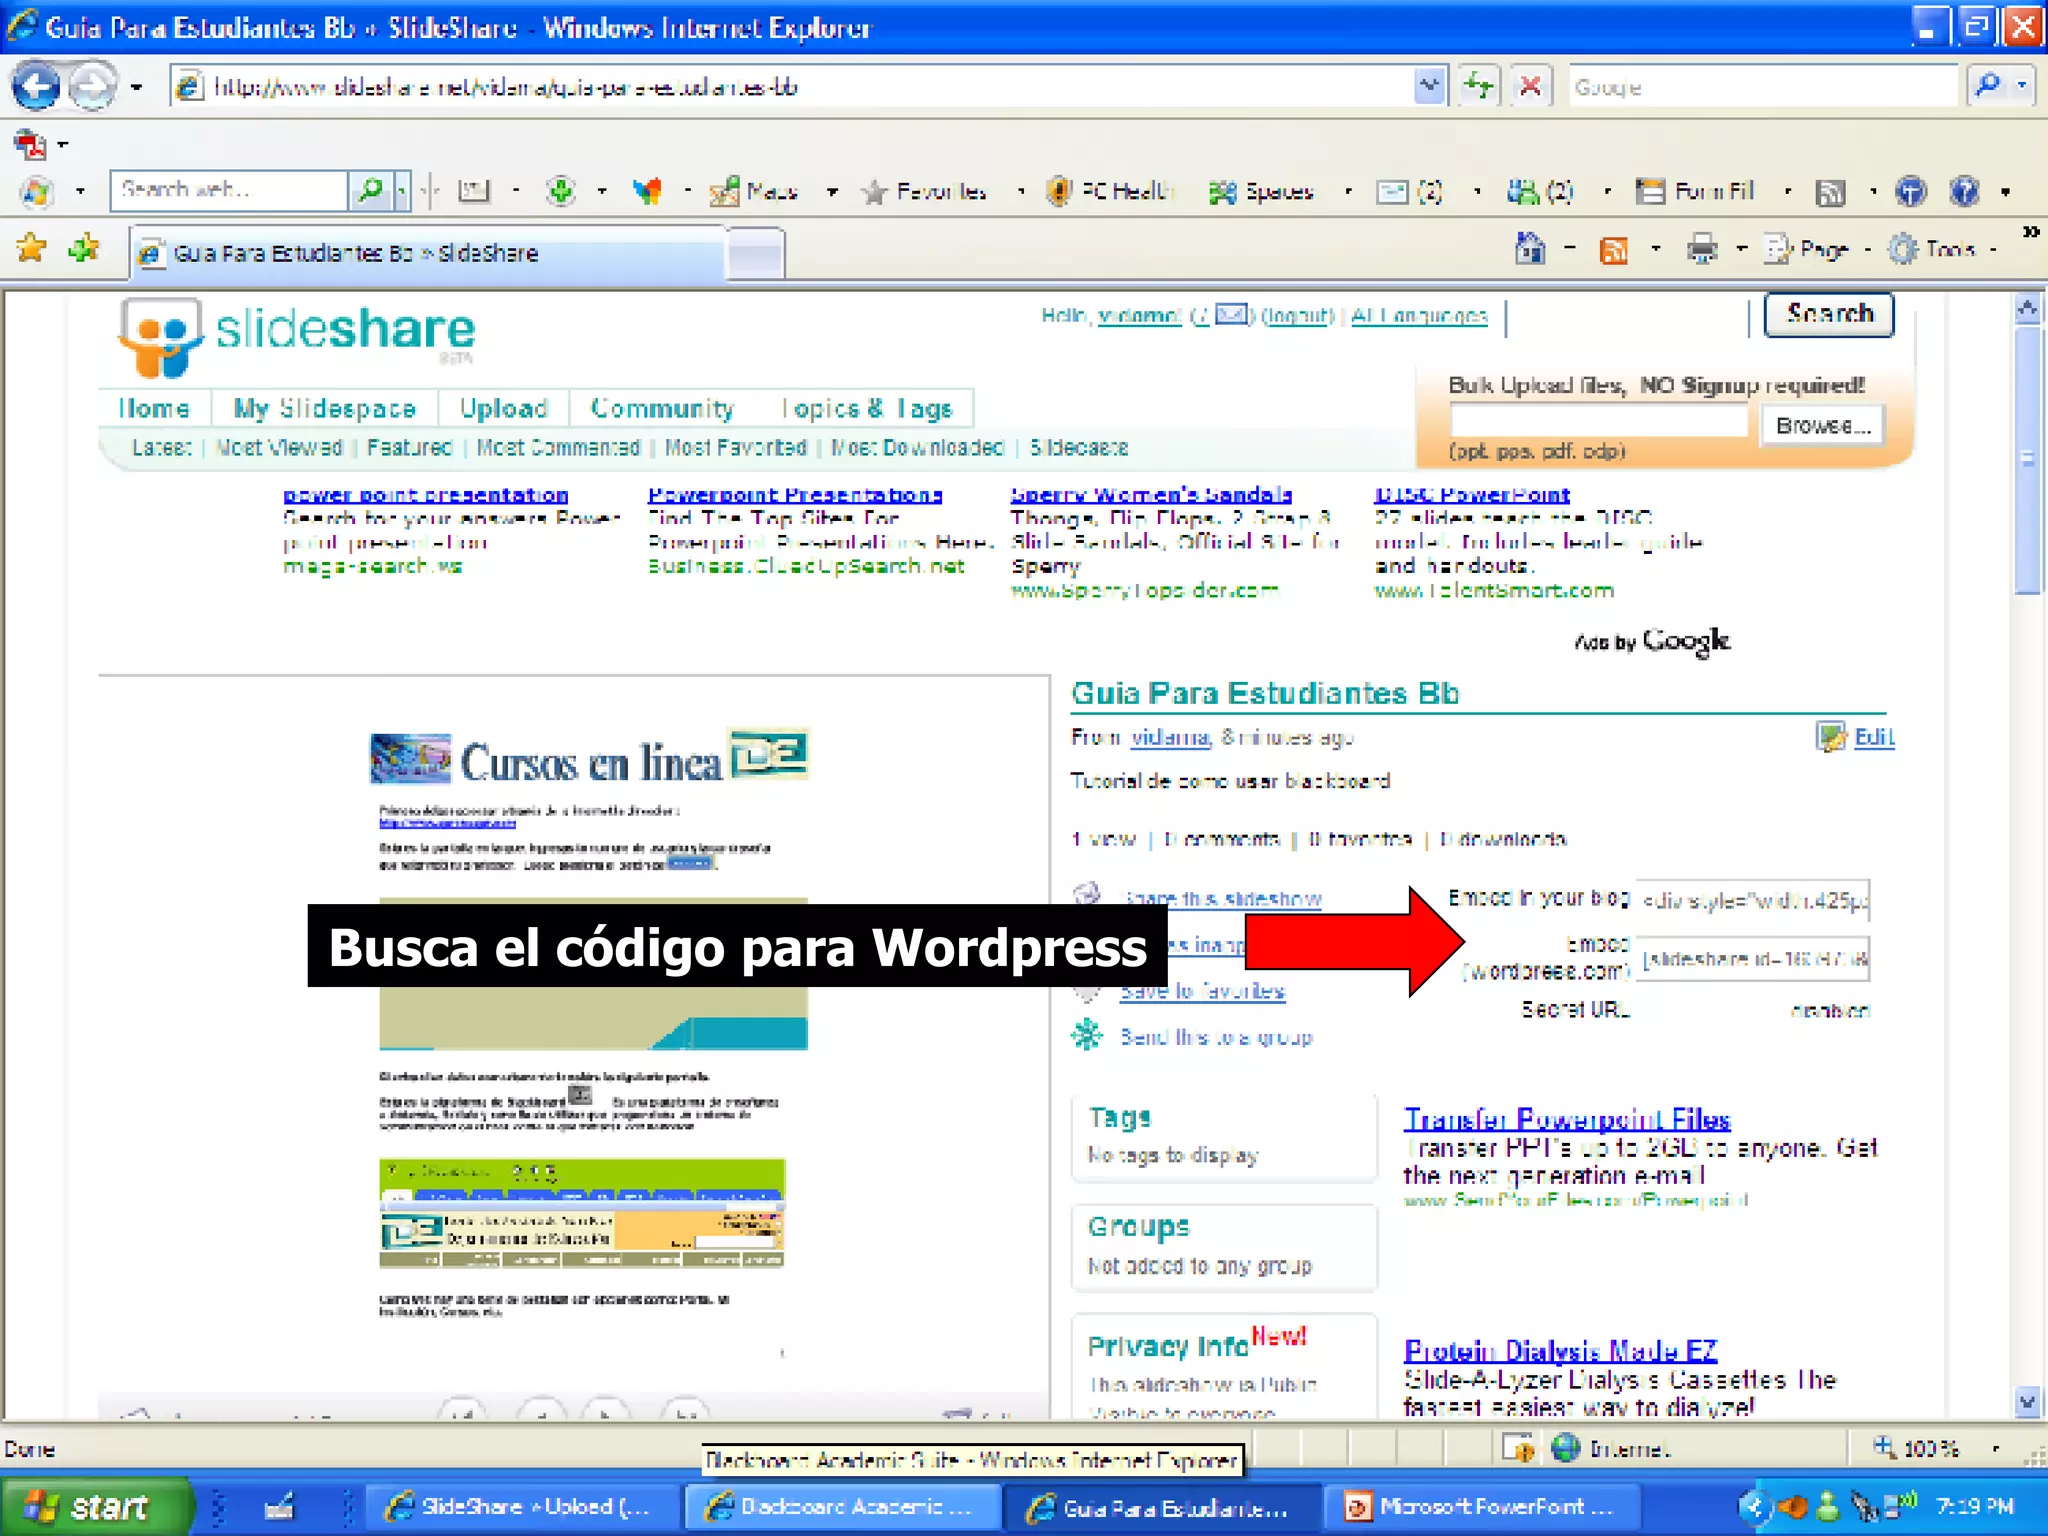This screenshot has height=1536, width=2048.
Task: Click the Windows Start button
Action: tap(96, 1506)
